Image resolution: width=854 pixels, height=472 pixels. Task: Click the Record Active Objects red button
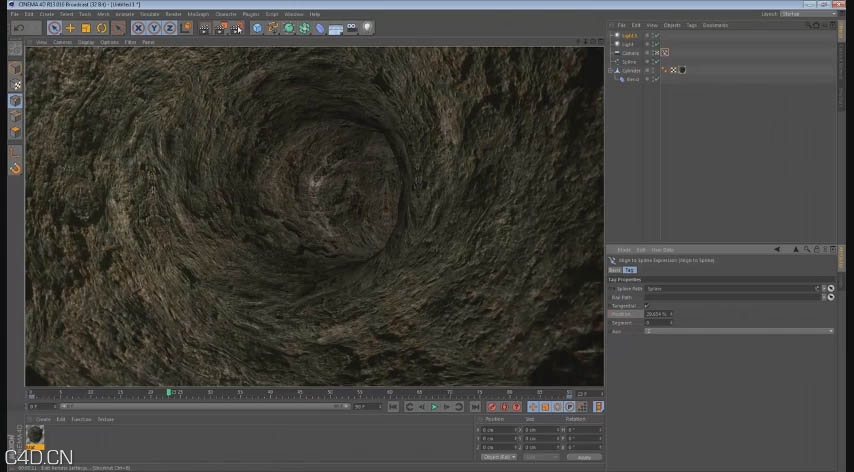[492, 407]
